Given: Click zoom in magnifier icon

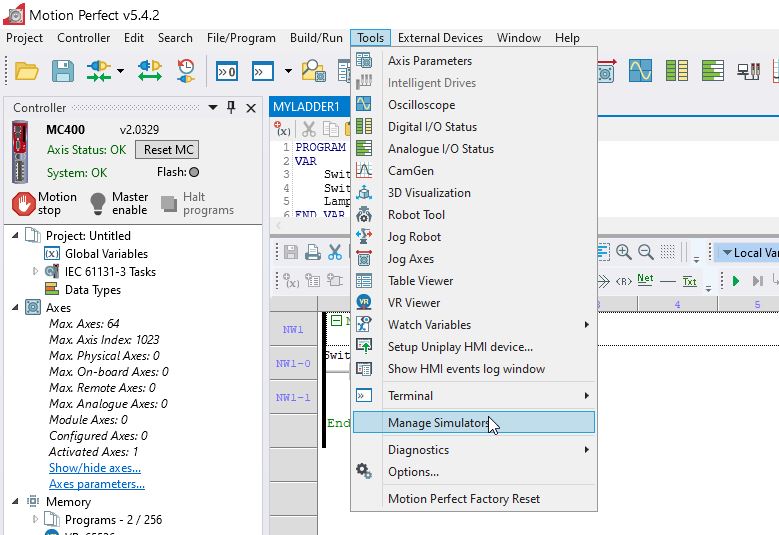Looking at the screenshot, I should [x=623, y=252].
